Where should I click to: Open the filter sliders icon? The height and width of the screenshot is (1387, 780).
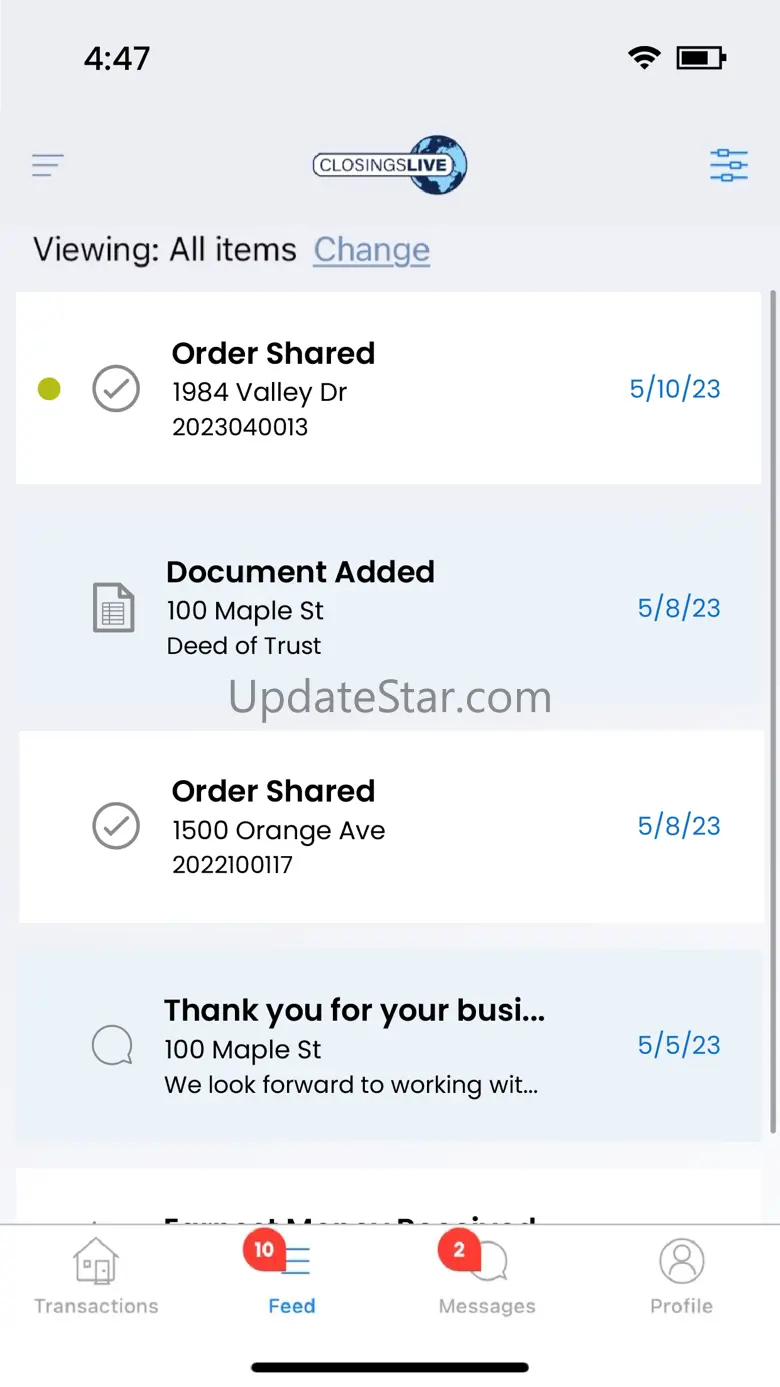(729, 165)
